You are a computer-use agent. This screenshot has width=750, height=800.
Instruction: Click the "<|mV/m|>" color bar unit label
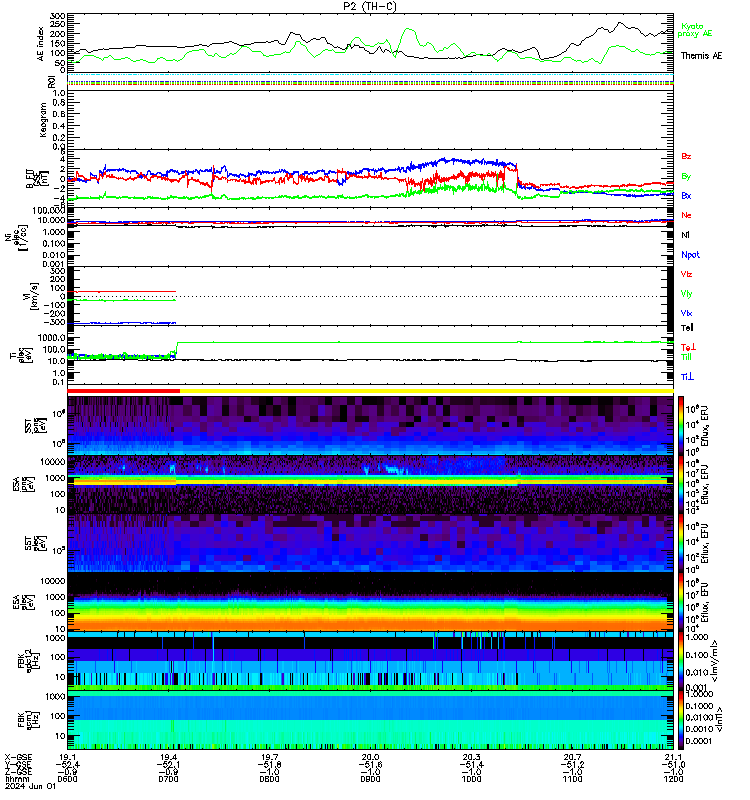(715, 661)
